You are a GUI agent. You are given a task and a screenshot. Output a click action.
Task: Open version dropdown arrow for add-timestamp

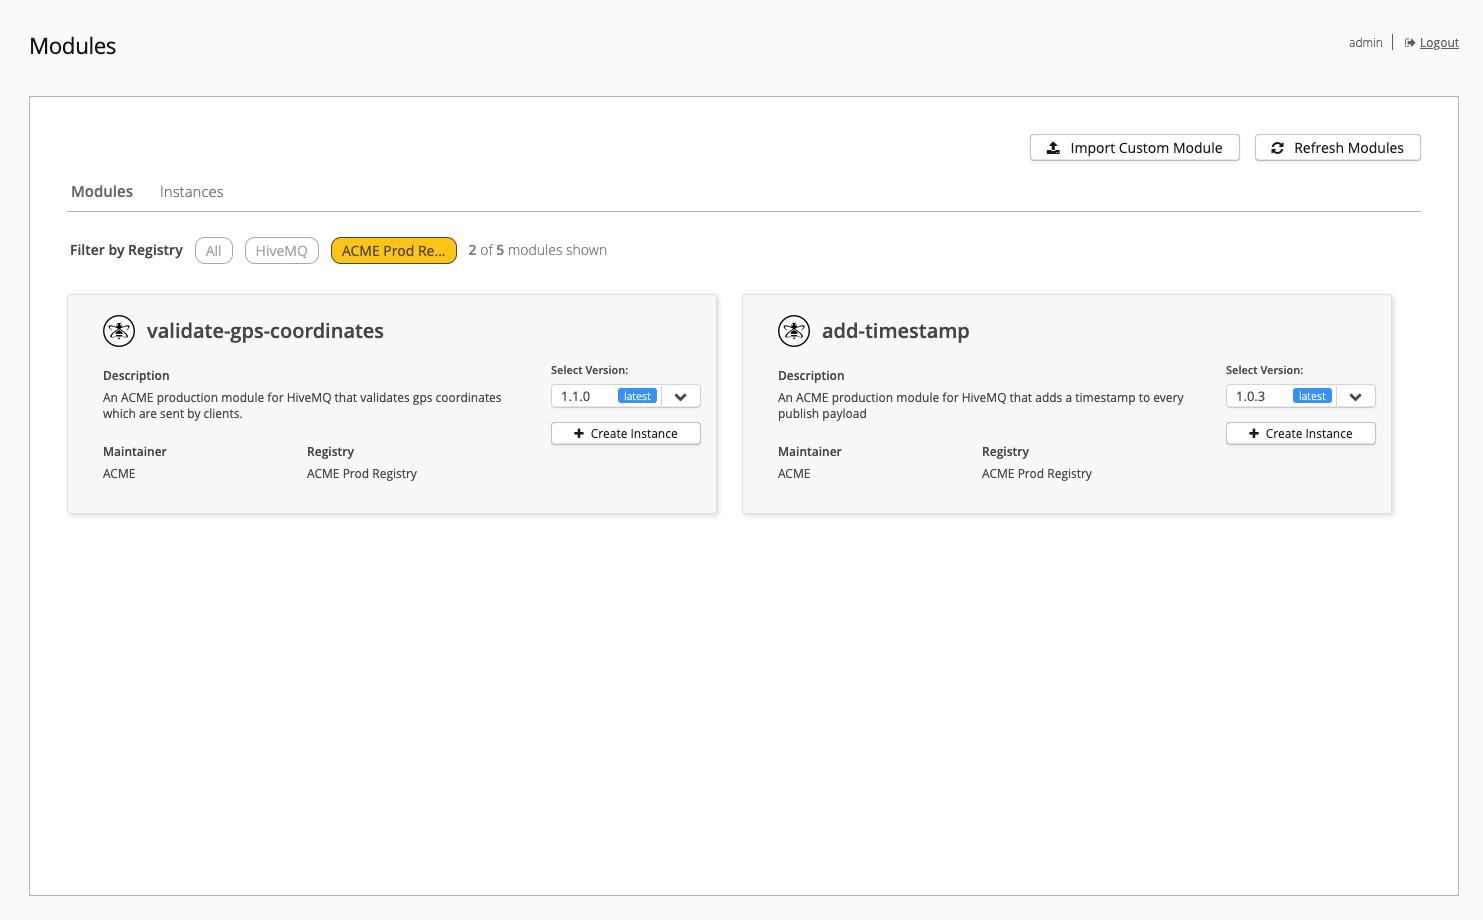(x=1356, y=396)
